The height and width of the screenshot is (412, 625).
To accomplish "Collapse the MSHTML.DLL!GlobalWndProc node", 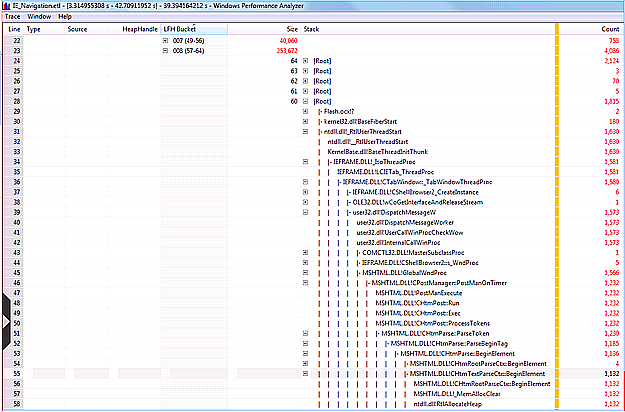I will point(305,273).
